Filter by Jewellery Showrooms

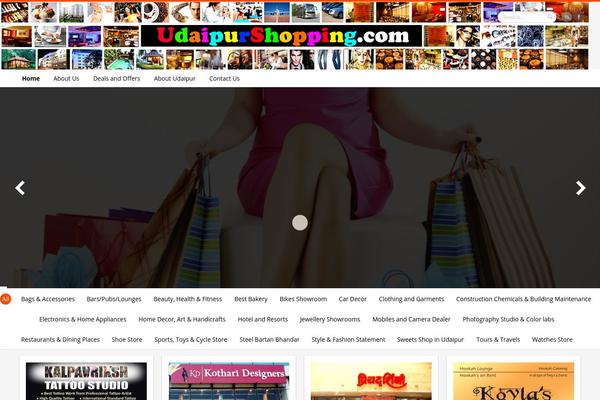coord(330,319)
